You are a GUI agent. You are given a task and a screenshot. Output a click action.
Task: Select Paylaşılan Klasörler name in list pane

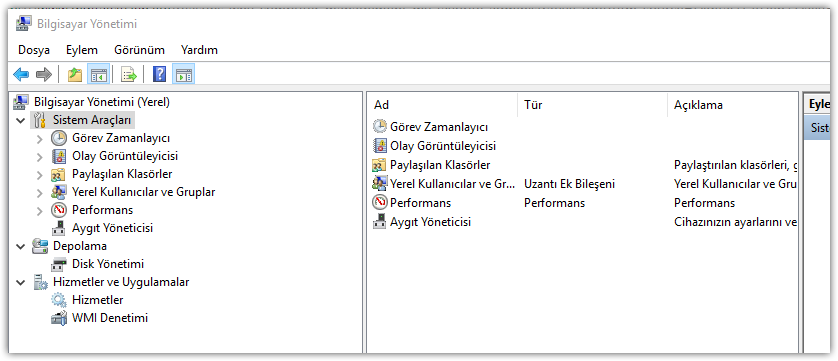(440, 165)
